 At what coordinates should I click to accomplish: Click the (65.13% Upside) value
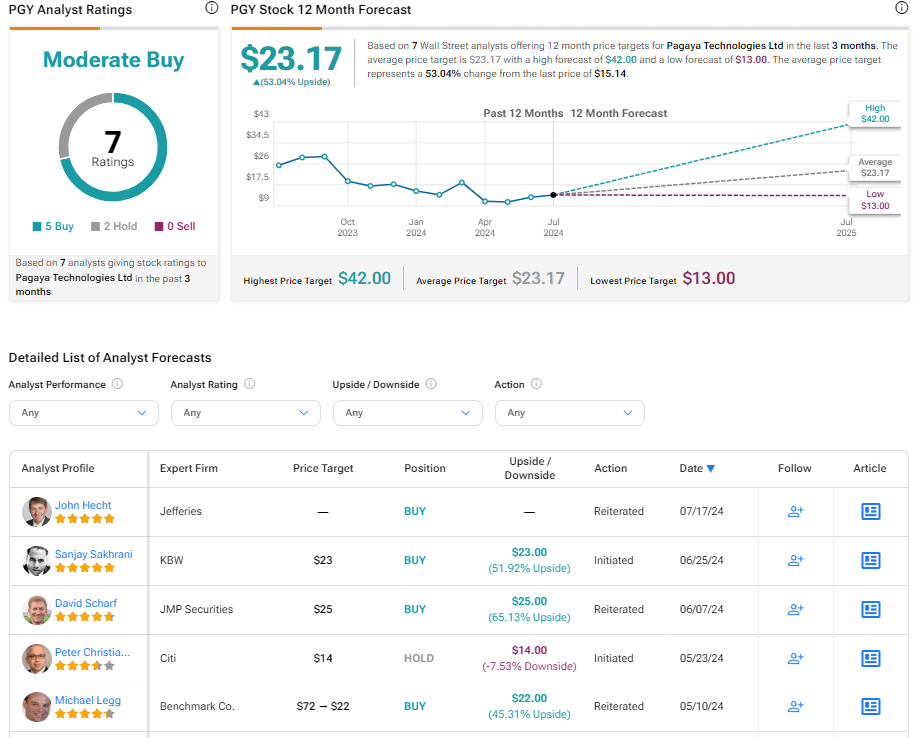(529, 617)
